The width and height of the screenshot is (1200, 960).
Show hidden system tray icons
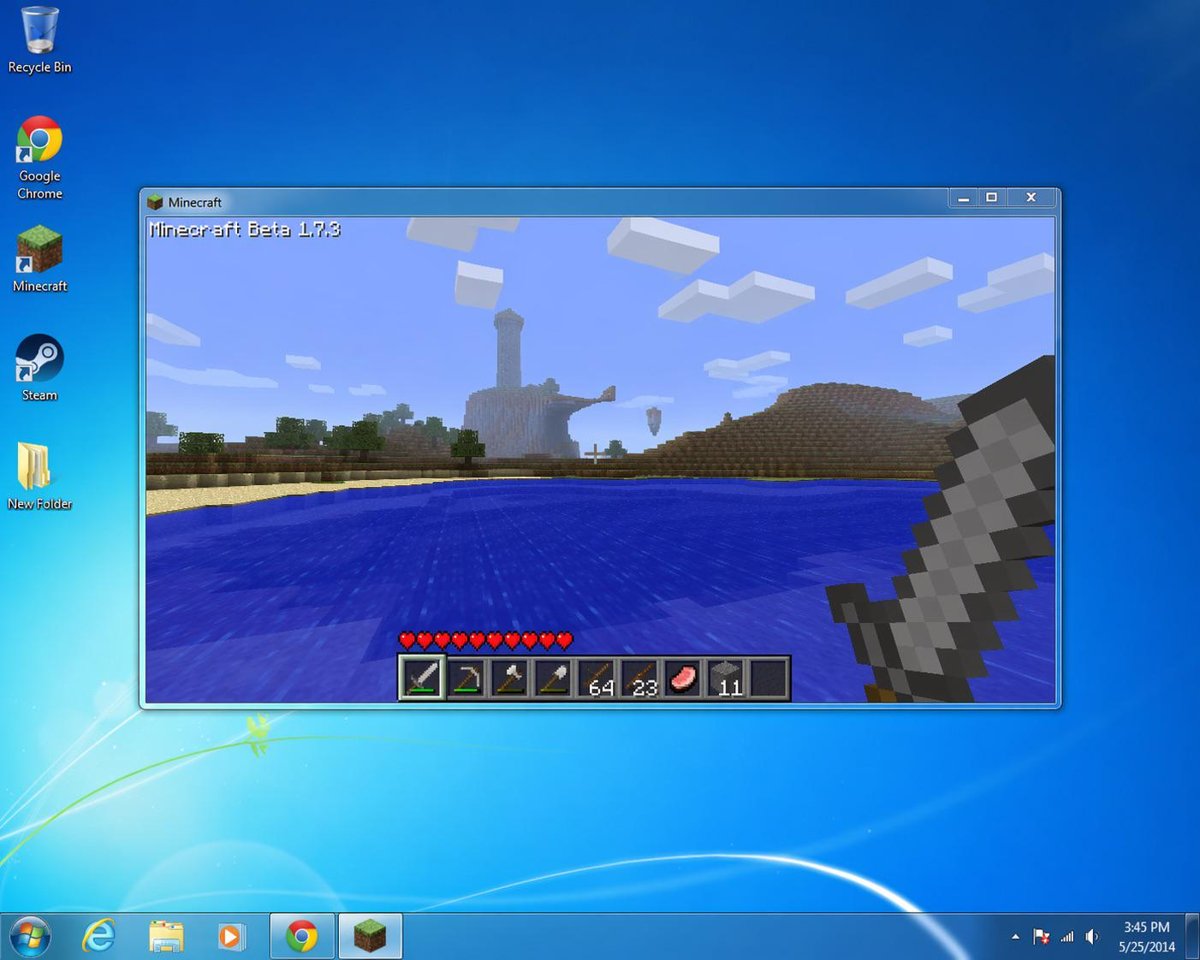pos(1016,937)
